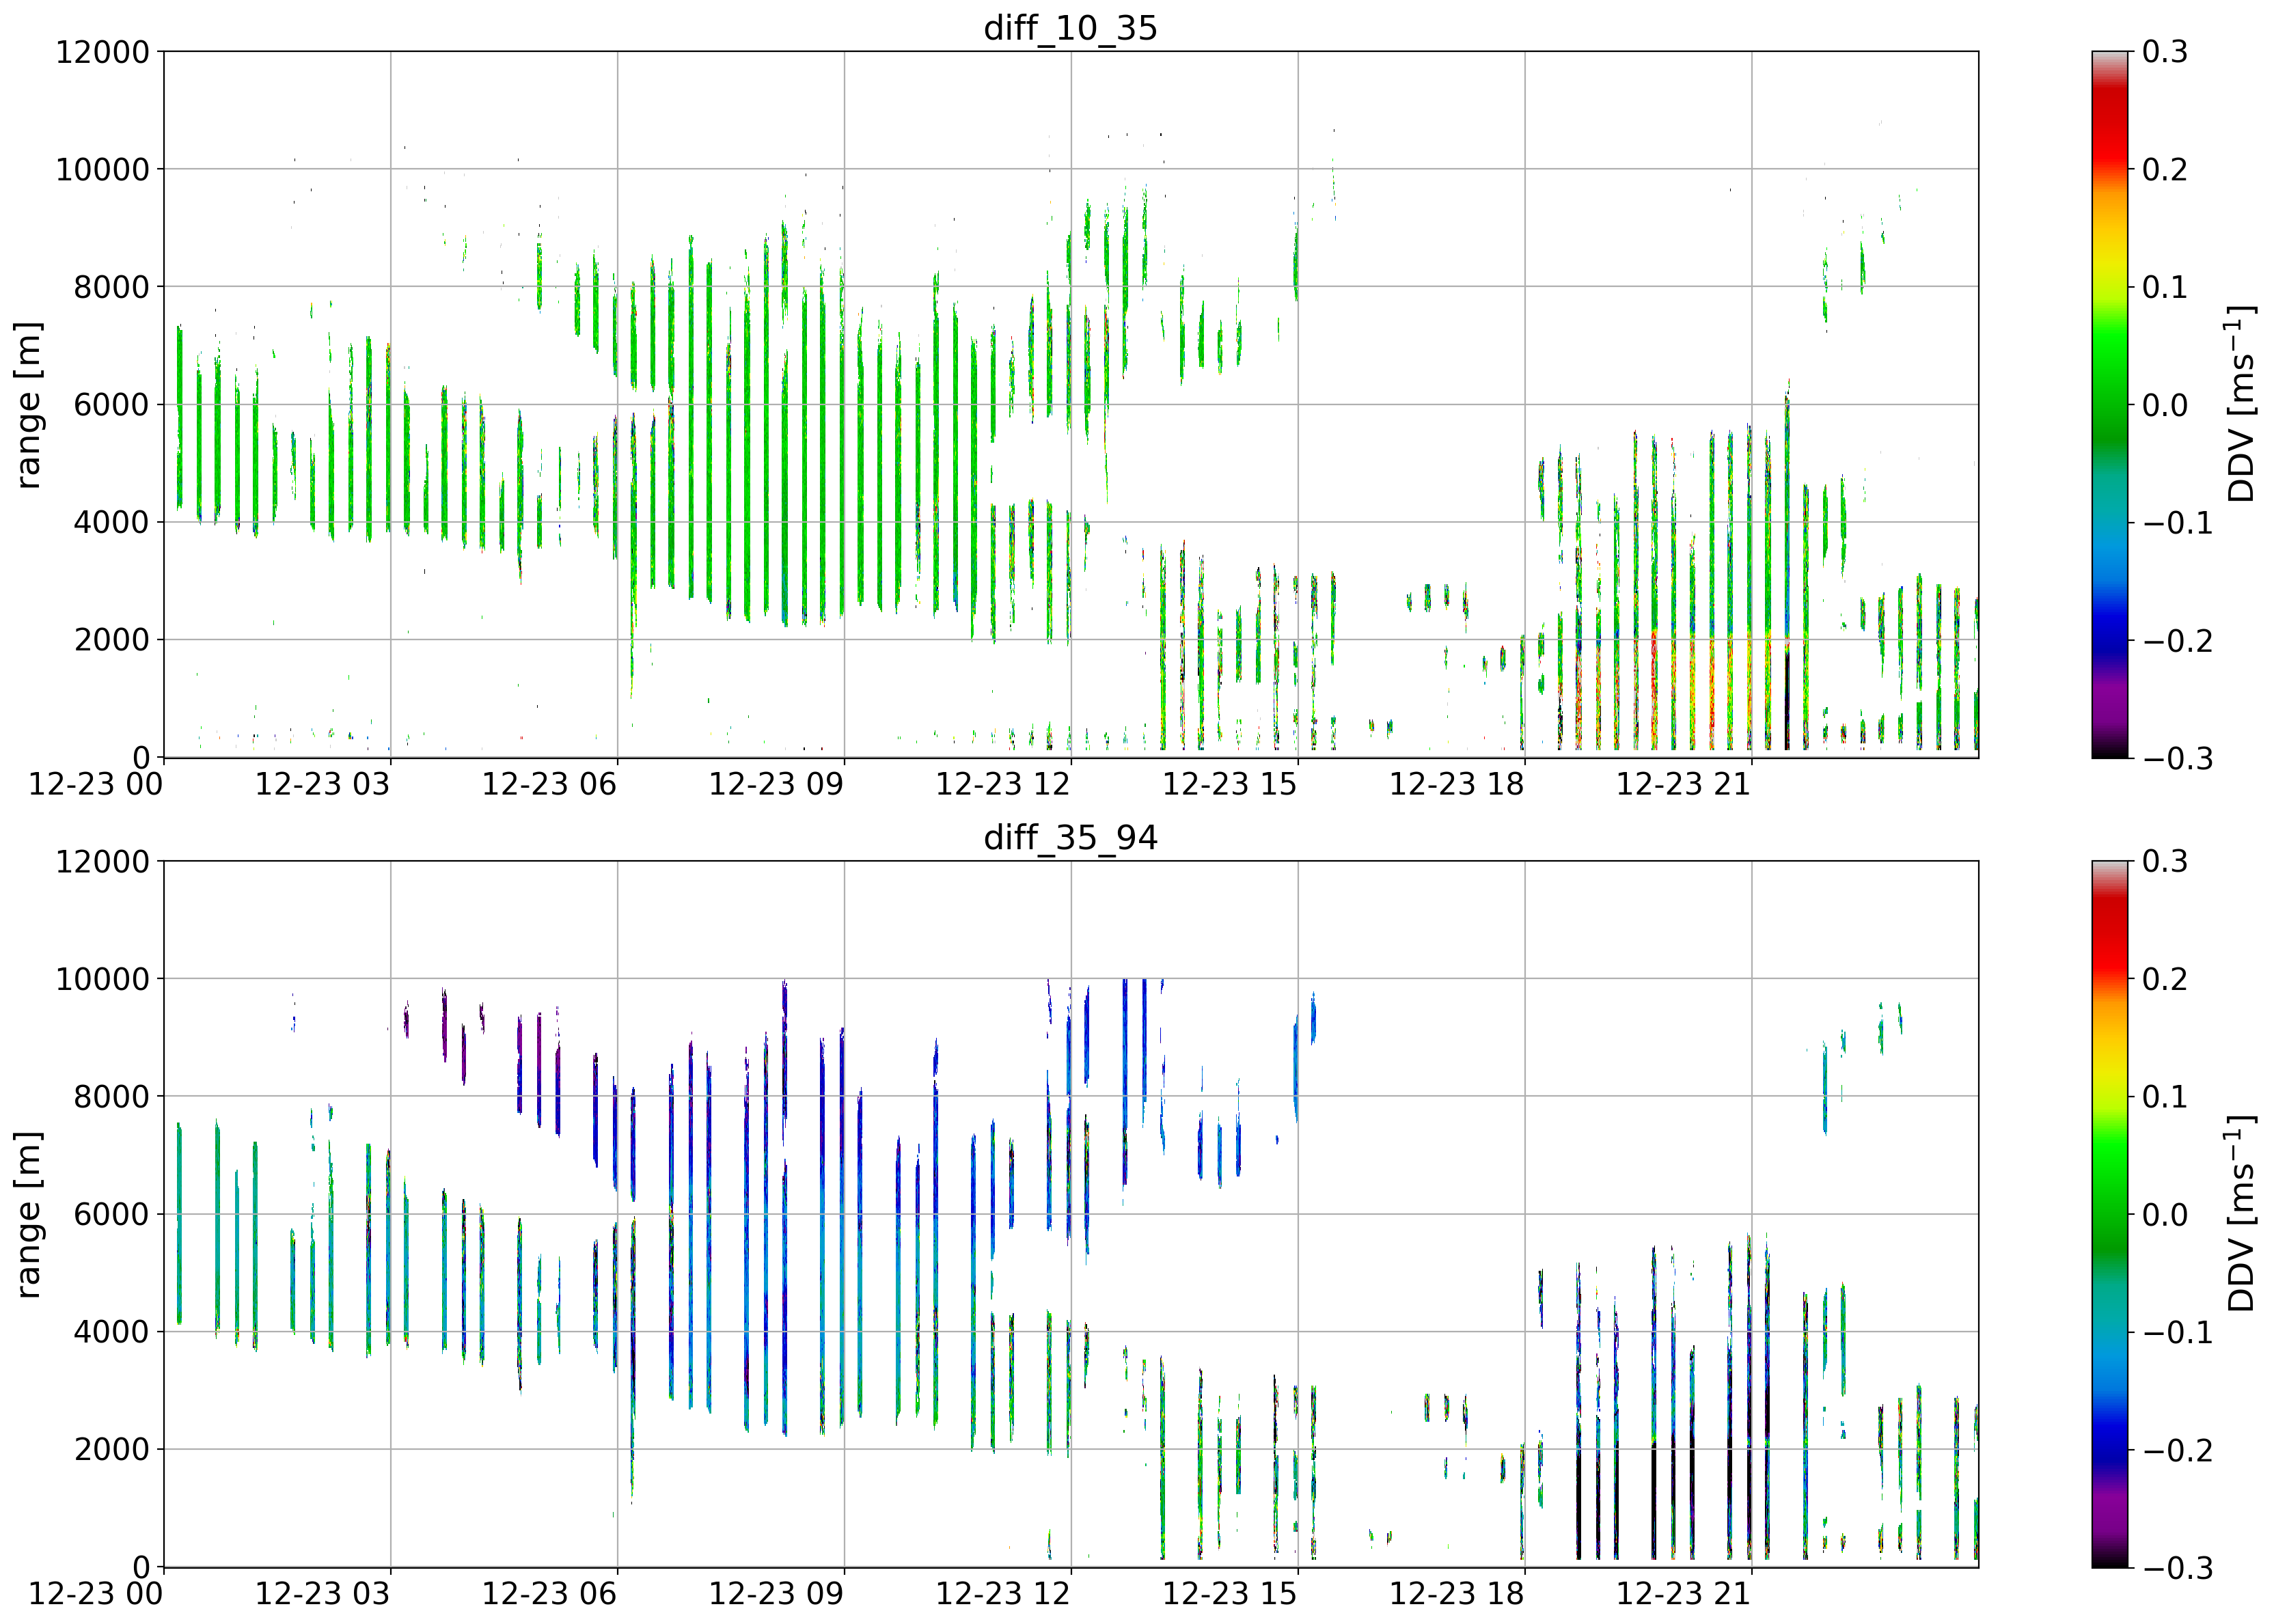Select "12-23 06" time tick under diff_10_35 plot
This screenshot has width=2274, height=1624.
(549, 785)
